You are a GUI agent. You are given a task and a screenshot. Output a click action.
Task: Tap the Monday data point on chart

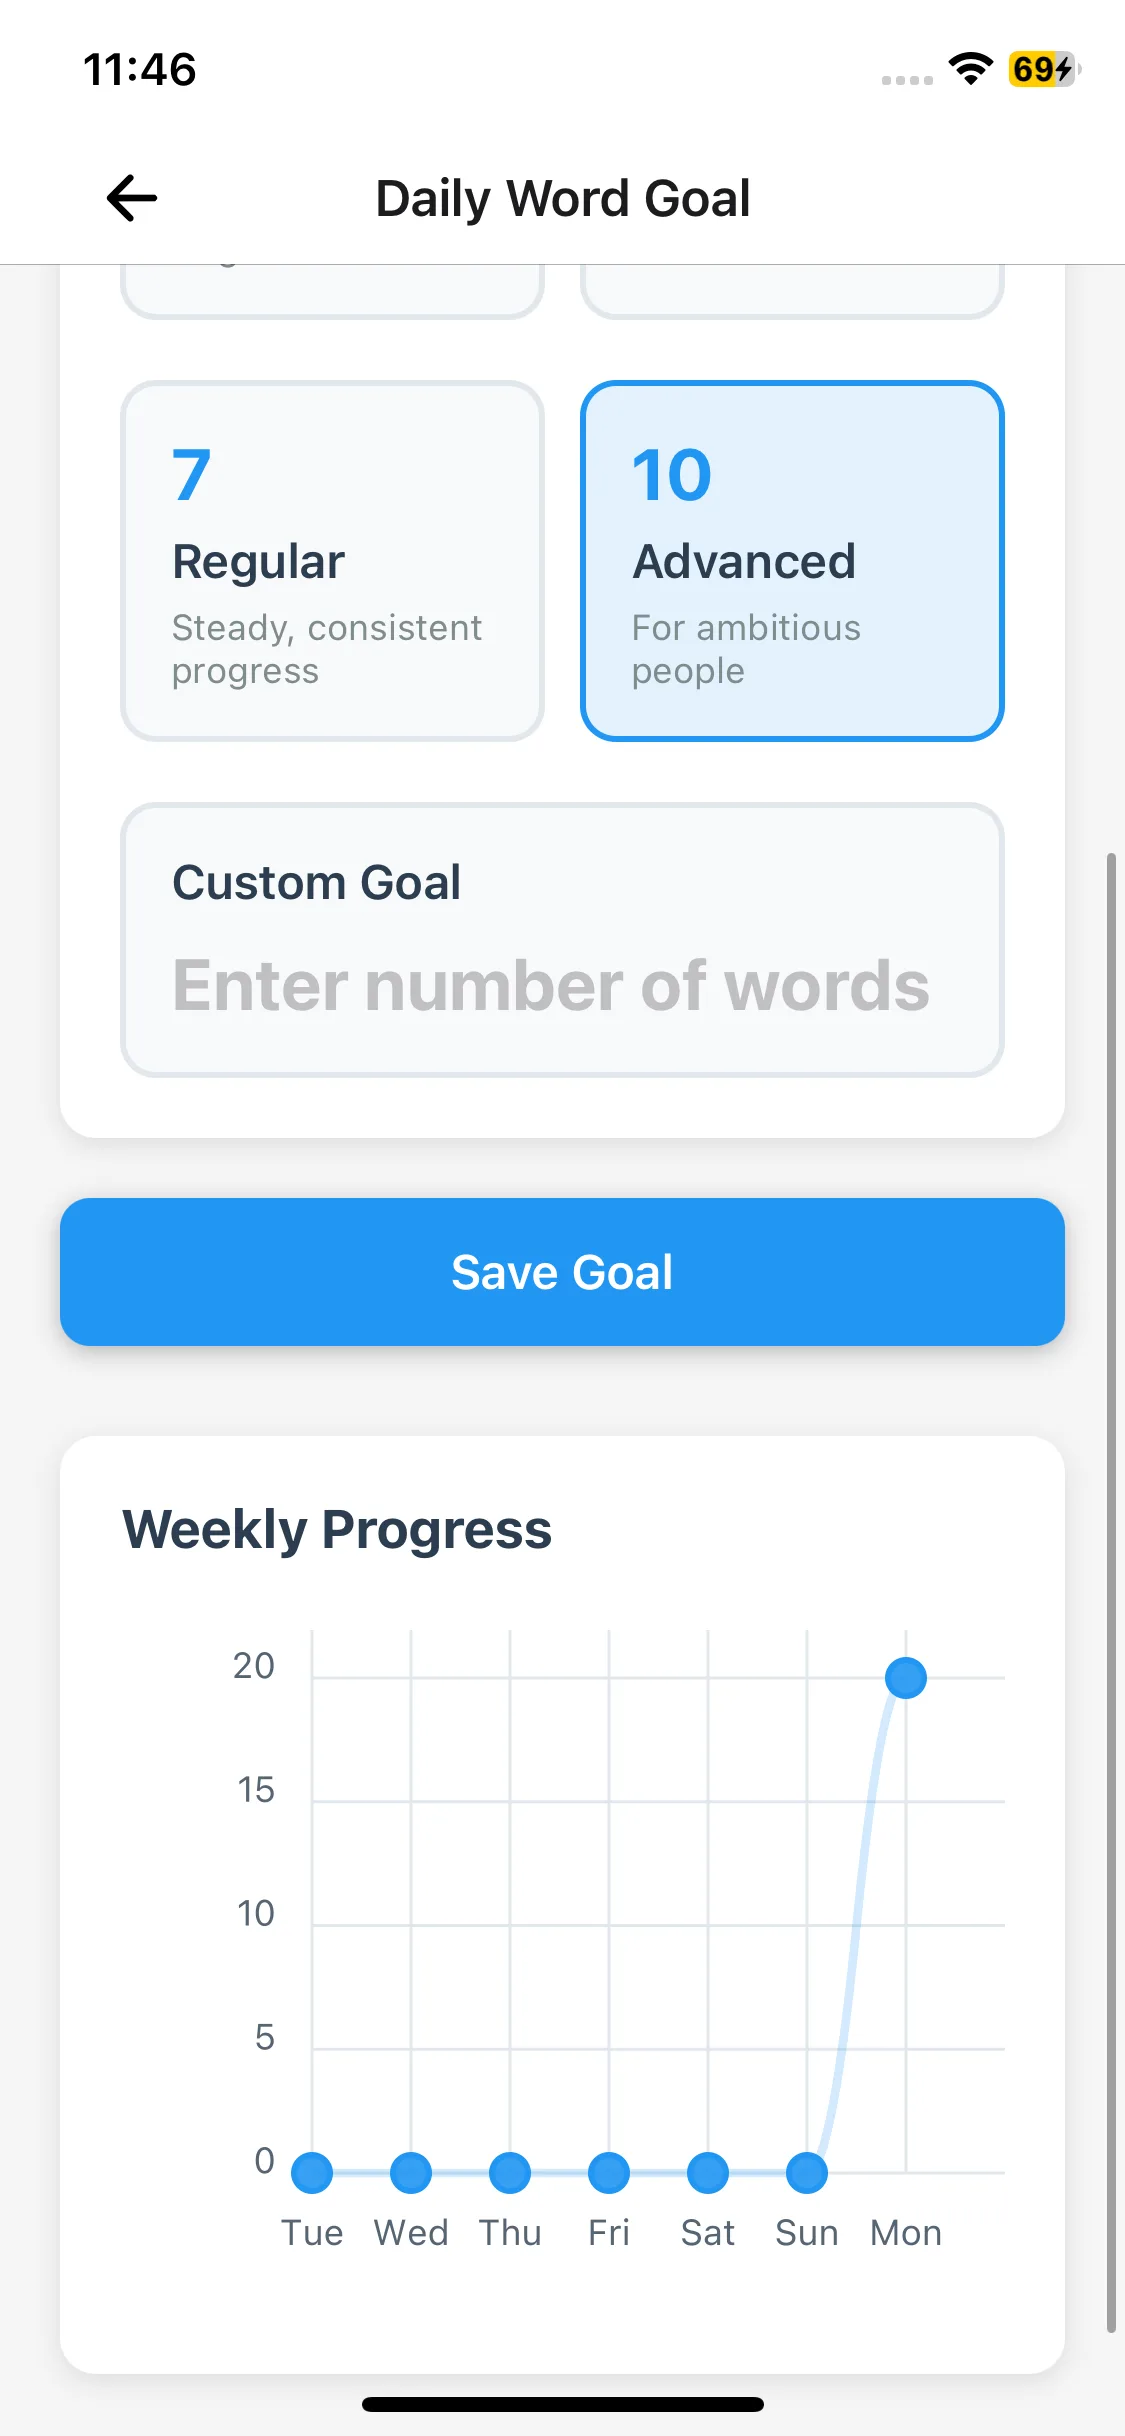[x=906, y=1677]
